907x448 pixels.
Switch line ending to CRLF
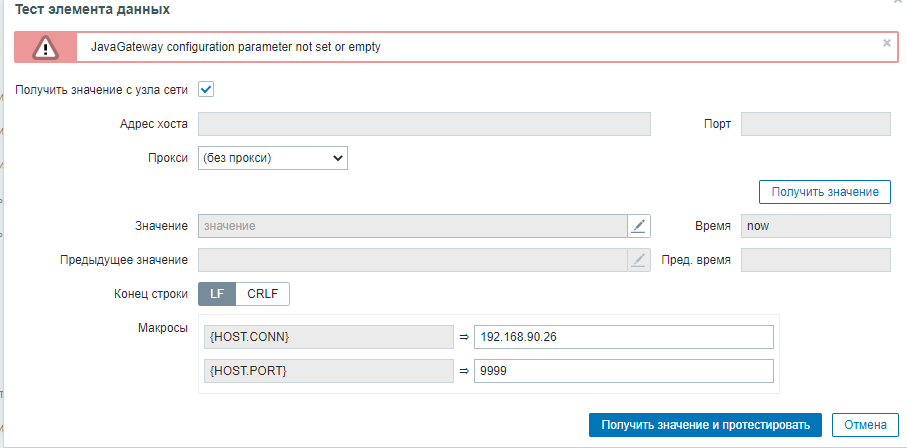tap(263, 294)
